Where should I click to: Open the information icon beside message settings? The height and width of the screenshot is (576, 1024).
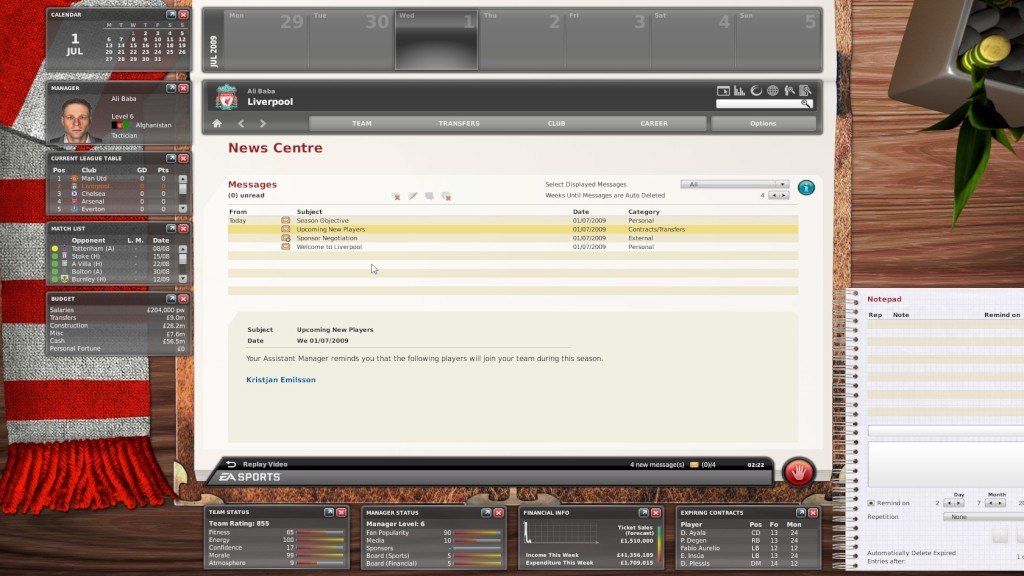pyautogui.click(x=806, y=186)
